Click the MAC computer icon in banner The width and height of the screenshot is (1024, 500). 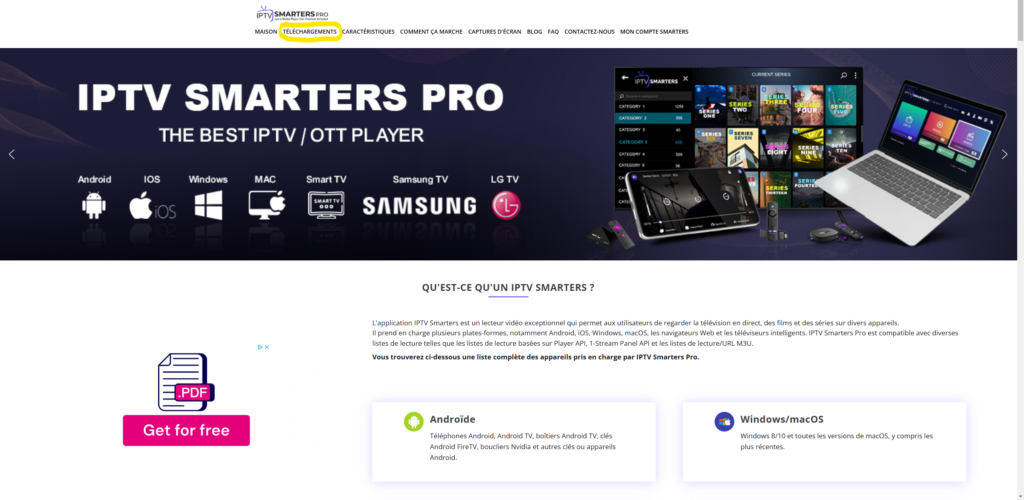[x=266, y=204]
